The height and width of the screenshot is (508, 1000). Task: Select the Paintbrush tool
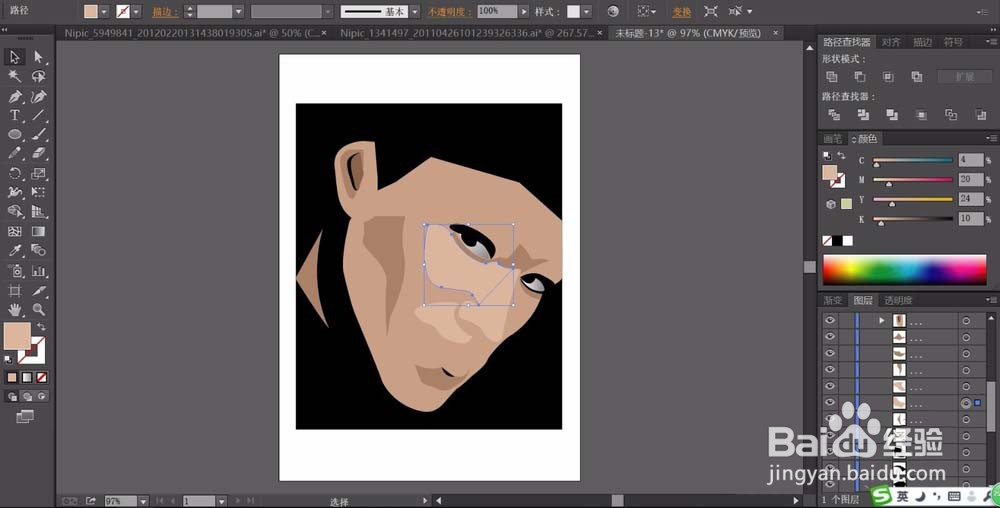pyautogui.click(x=38, y=134)
